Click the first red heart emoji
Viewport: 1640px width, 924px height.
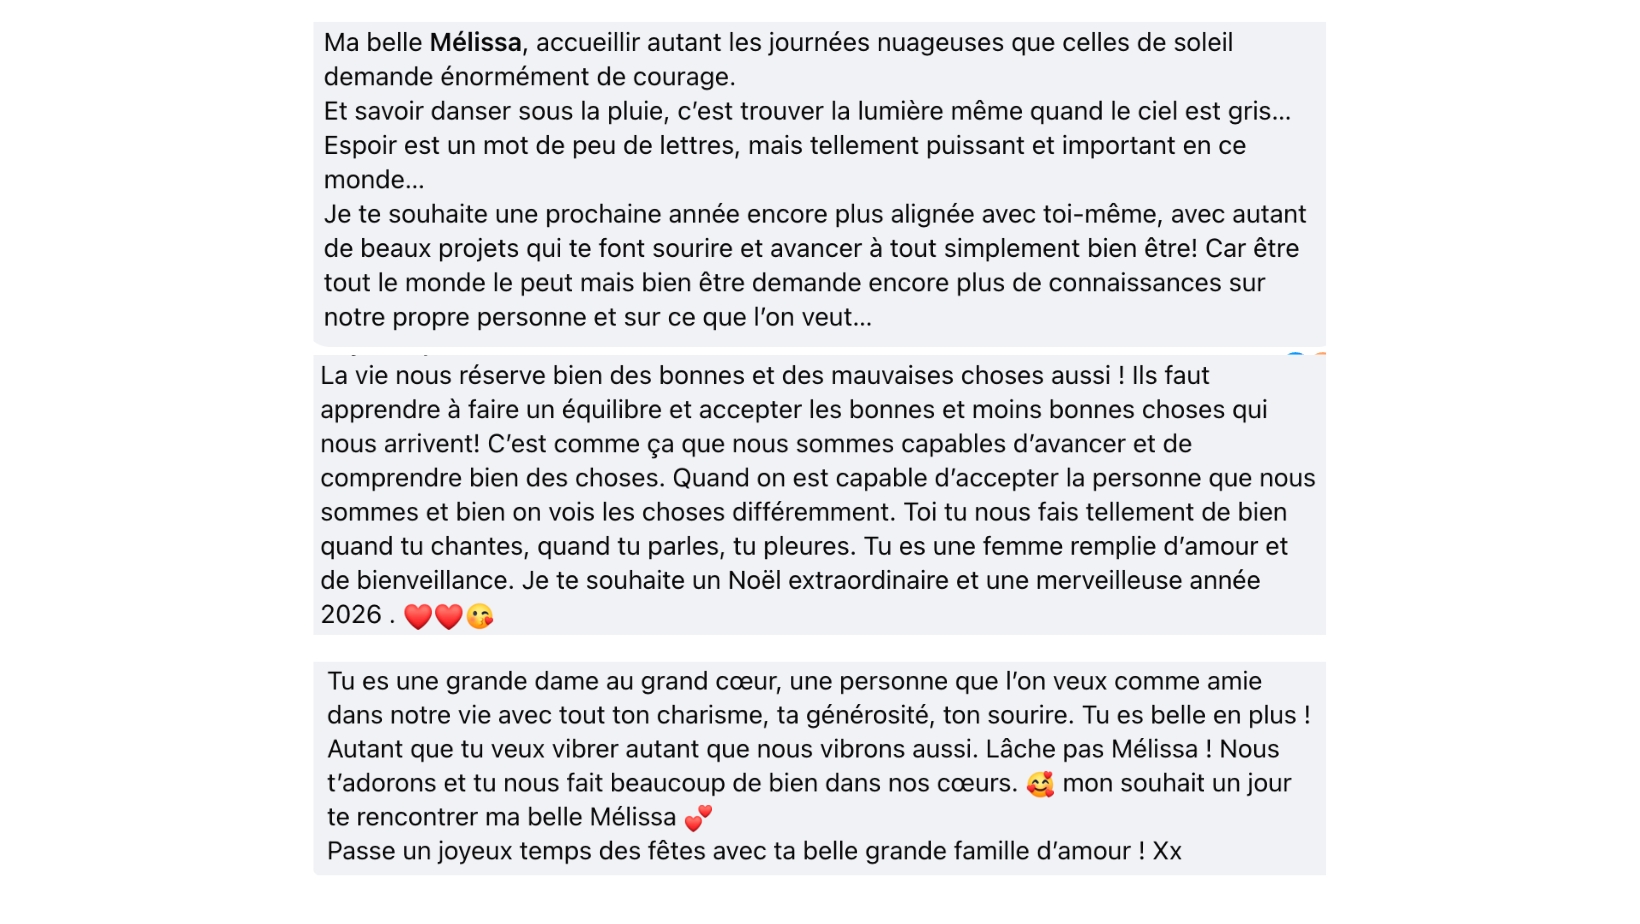pos(417,616)
